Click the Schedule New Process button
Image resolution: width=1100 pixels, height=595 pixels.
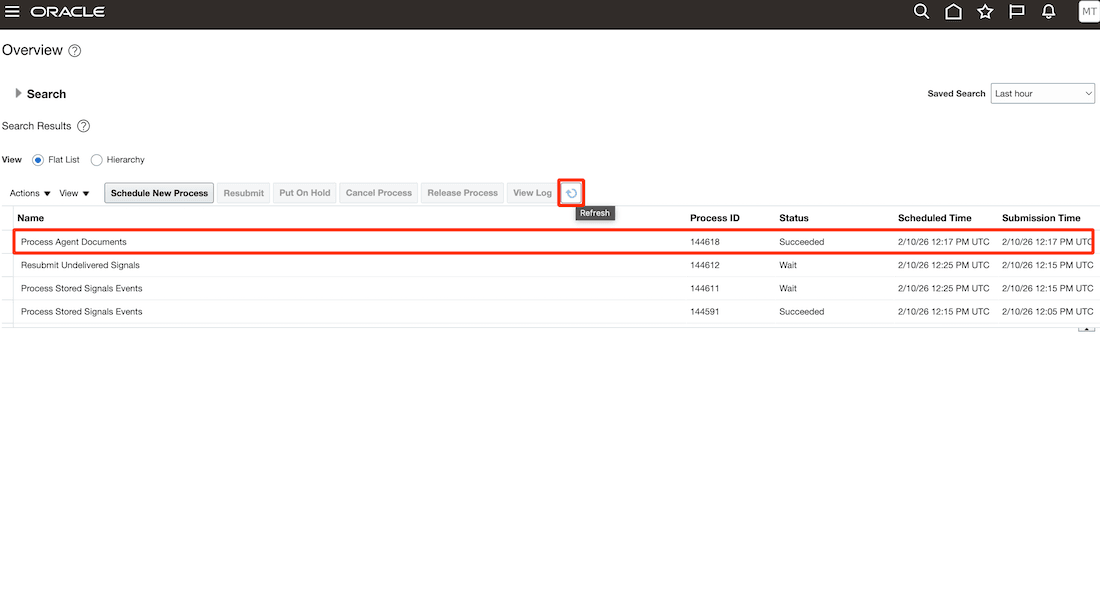coord(158,192)
